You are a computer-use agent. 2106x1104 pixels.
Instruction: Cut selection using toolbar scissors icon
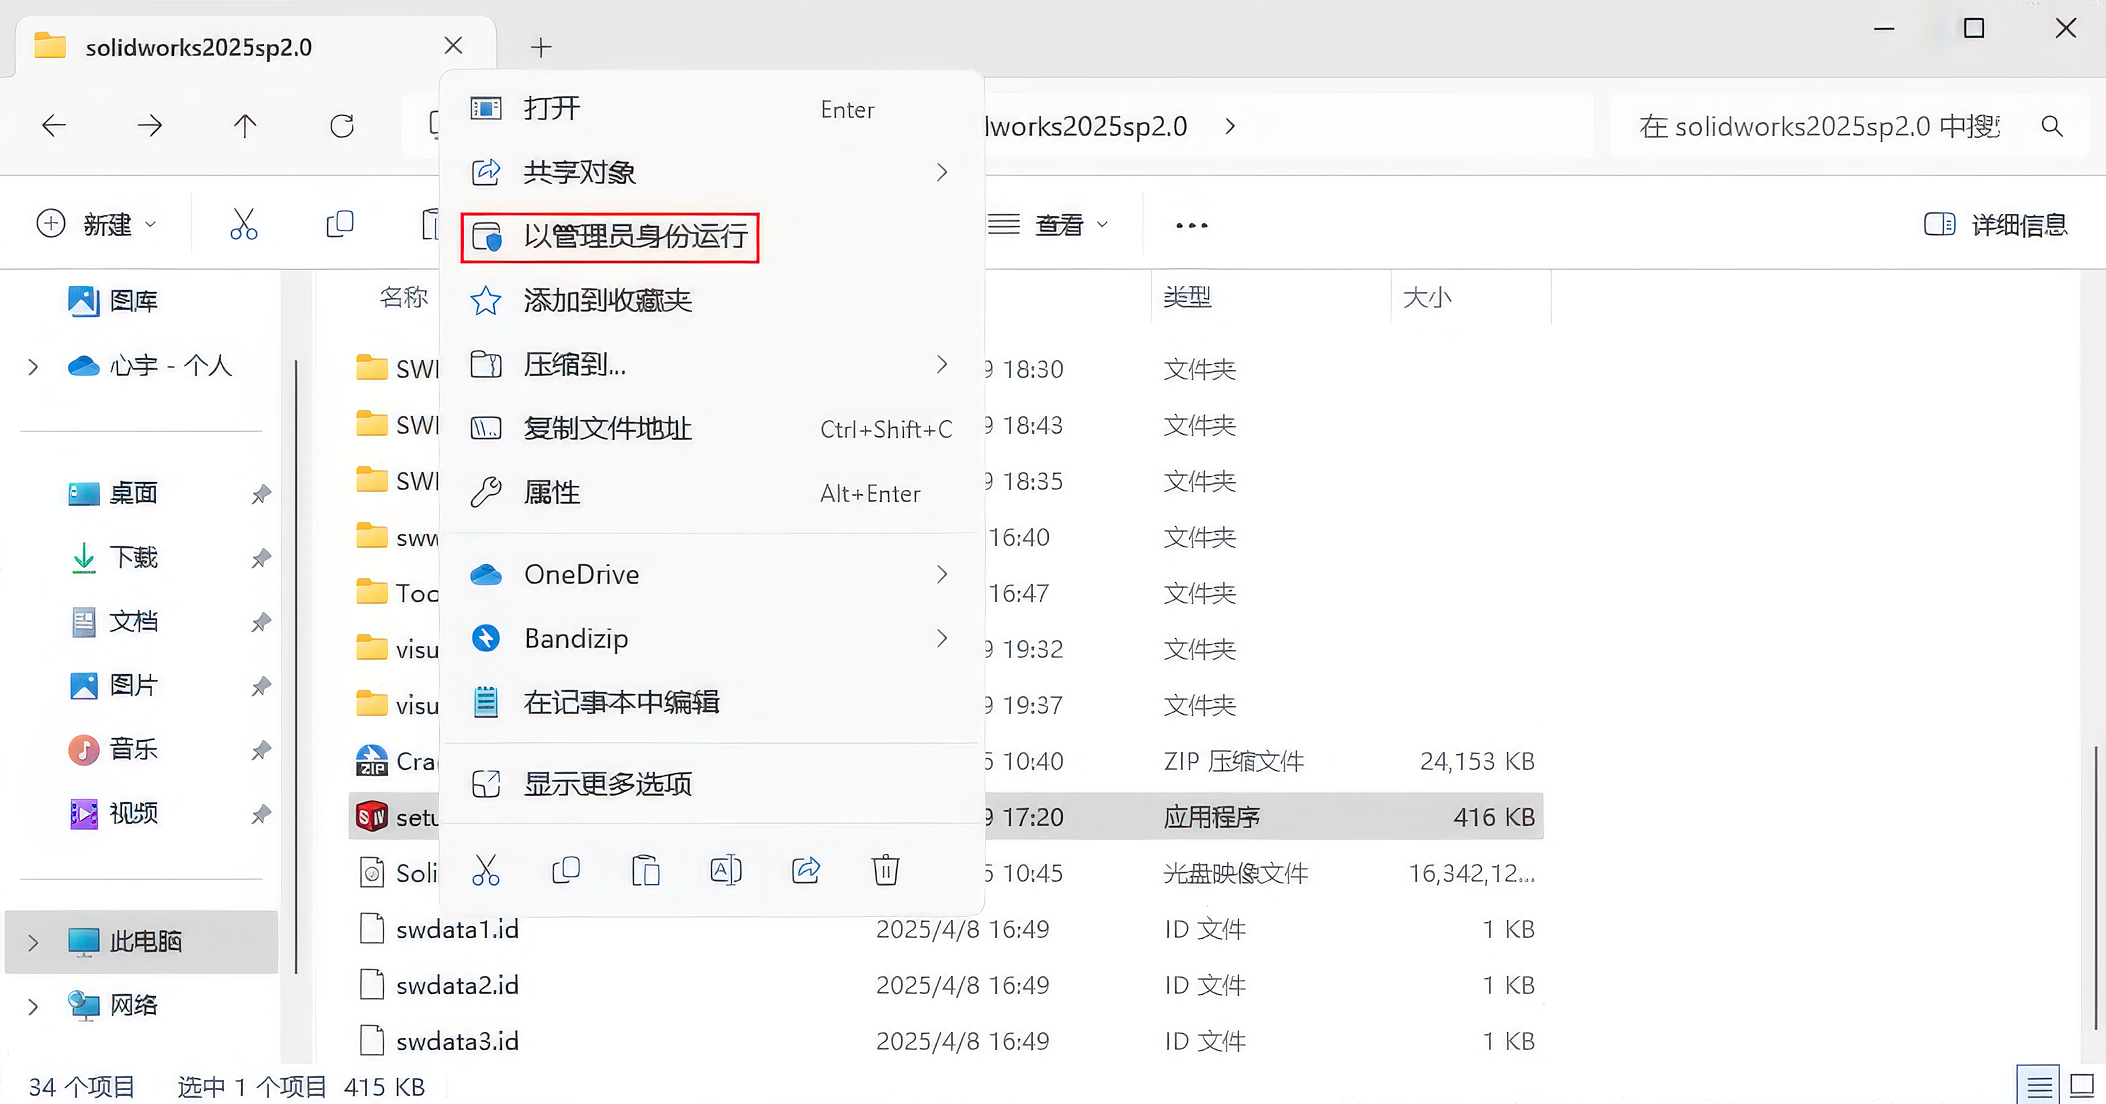coord(243,225)
